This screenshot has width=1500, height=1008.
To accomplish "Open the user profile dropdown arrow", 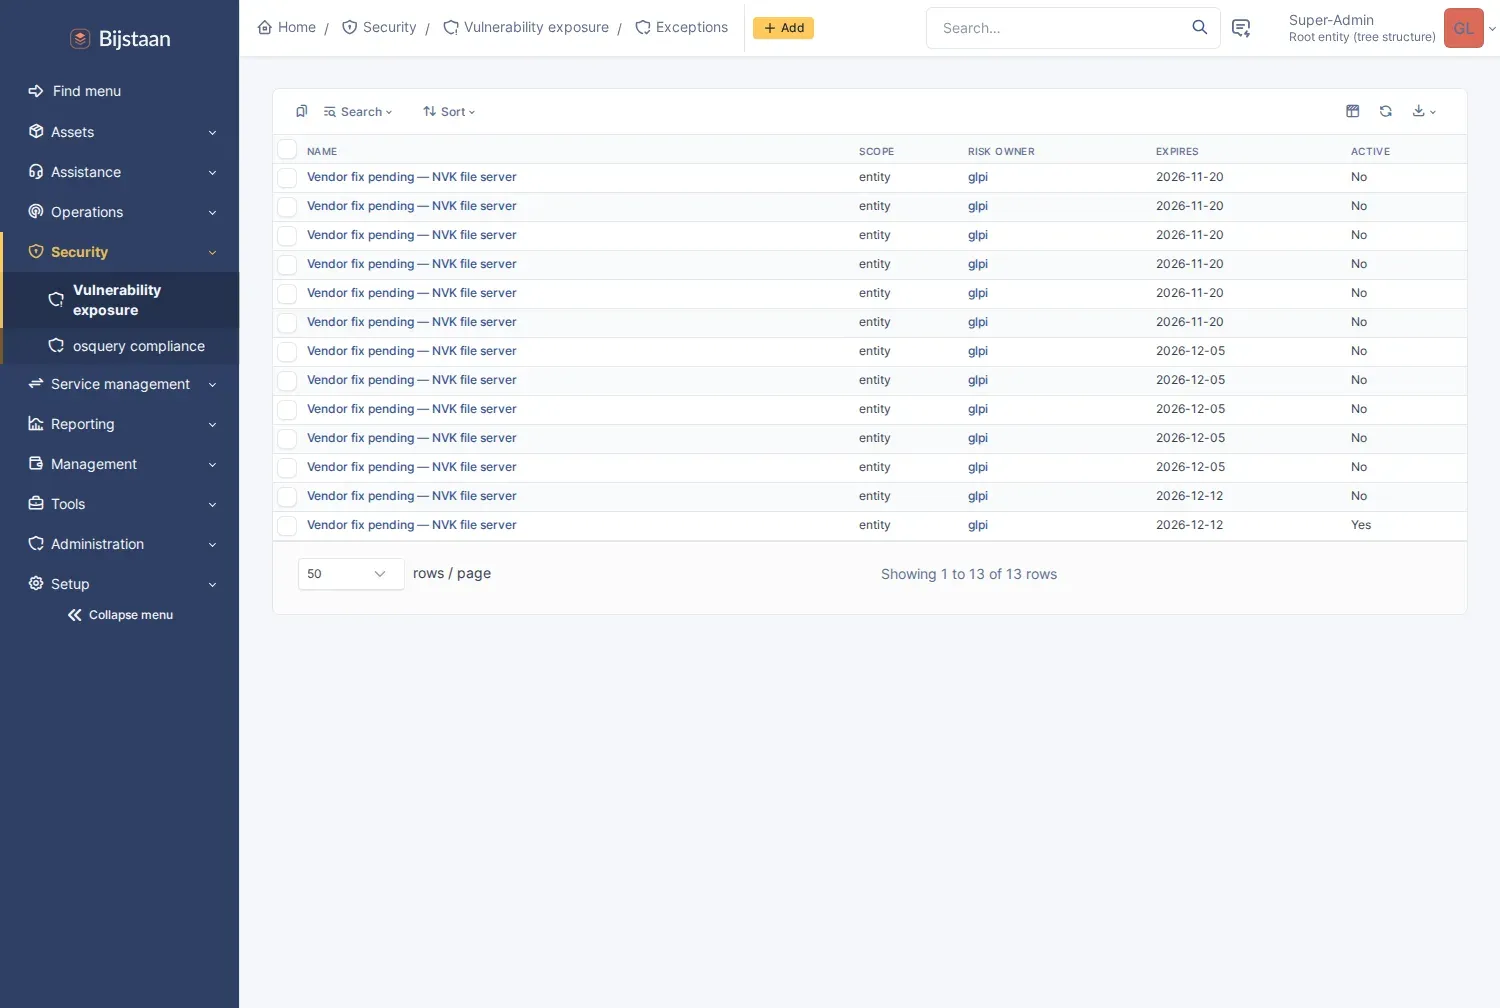I will [1492, 29].
